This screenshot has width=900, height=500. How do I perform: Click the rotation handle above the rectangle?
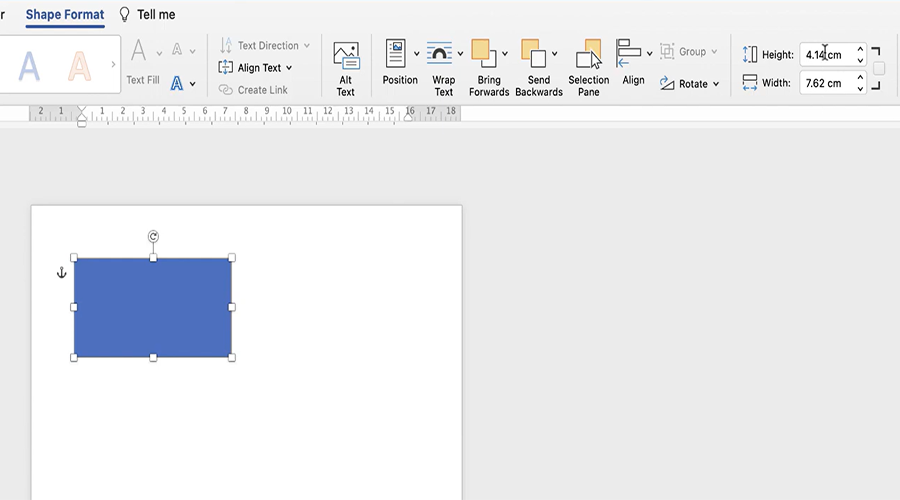click(x=153, y=237)
